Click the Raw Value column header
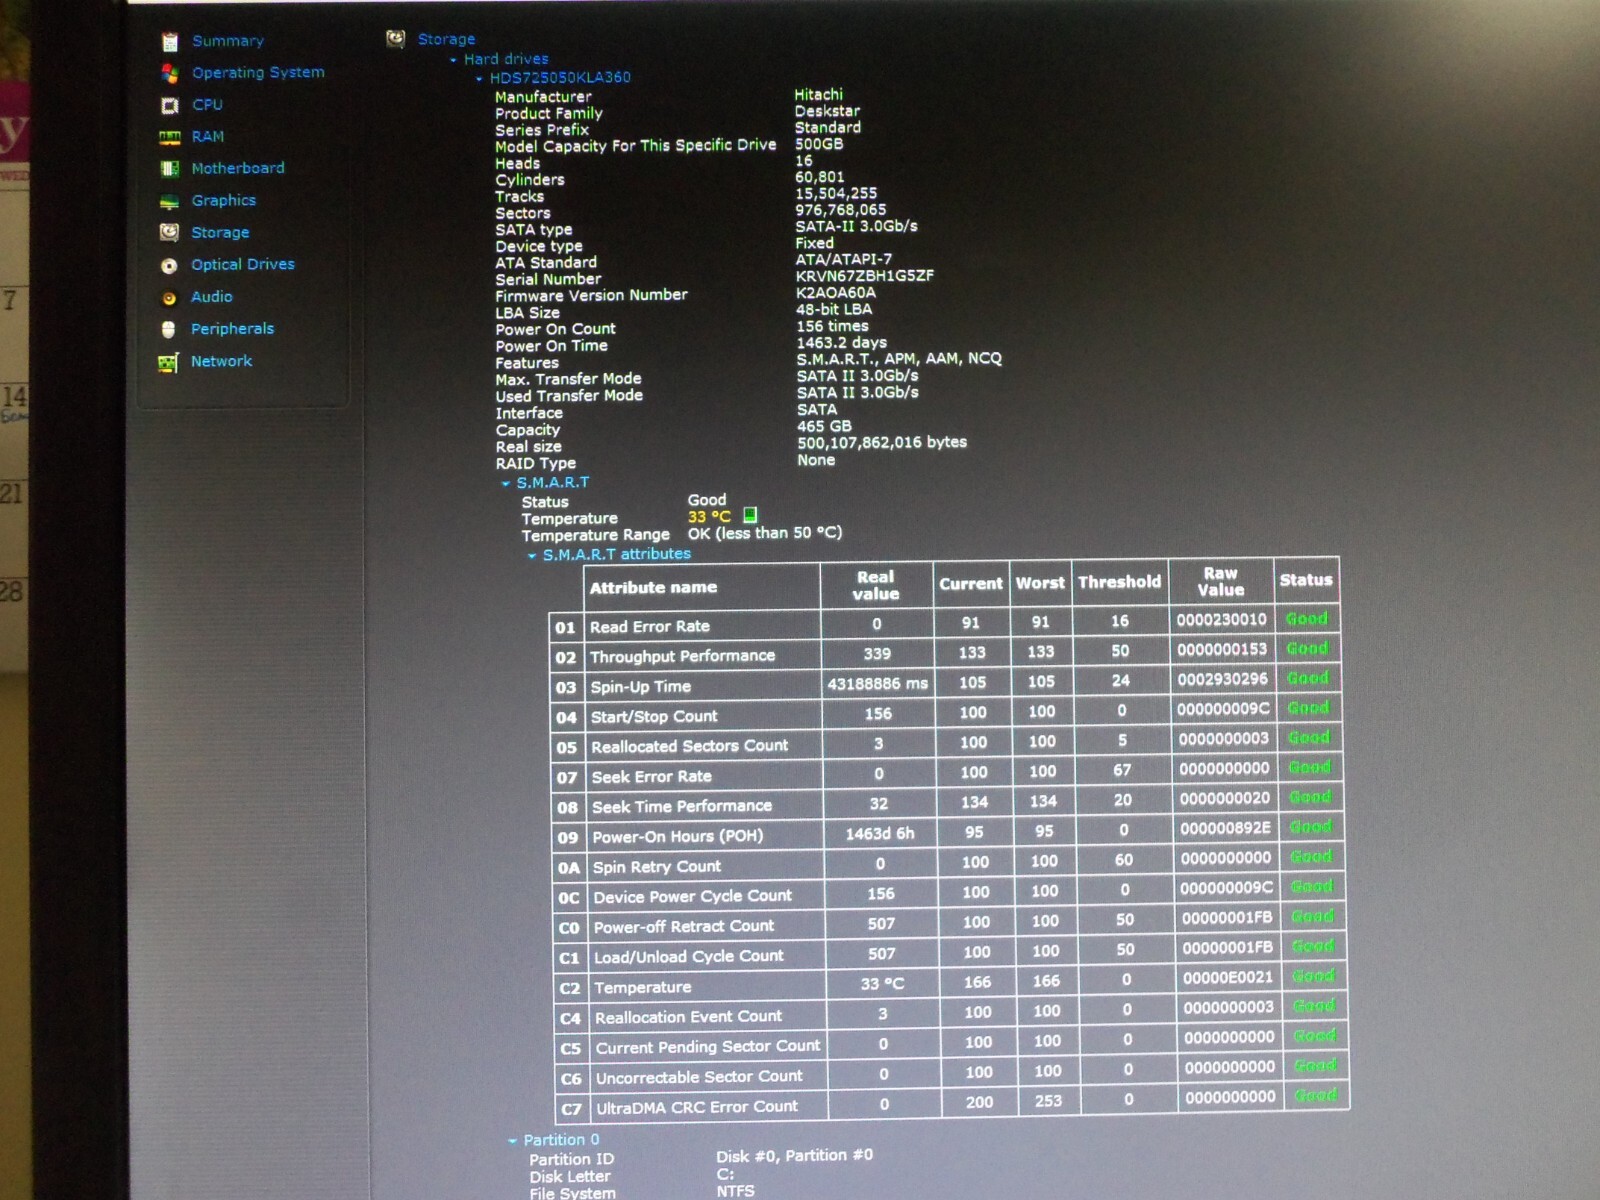Screen dimensions: 1600x1200 [x=1220, y=581]
